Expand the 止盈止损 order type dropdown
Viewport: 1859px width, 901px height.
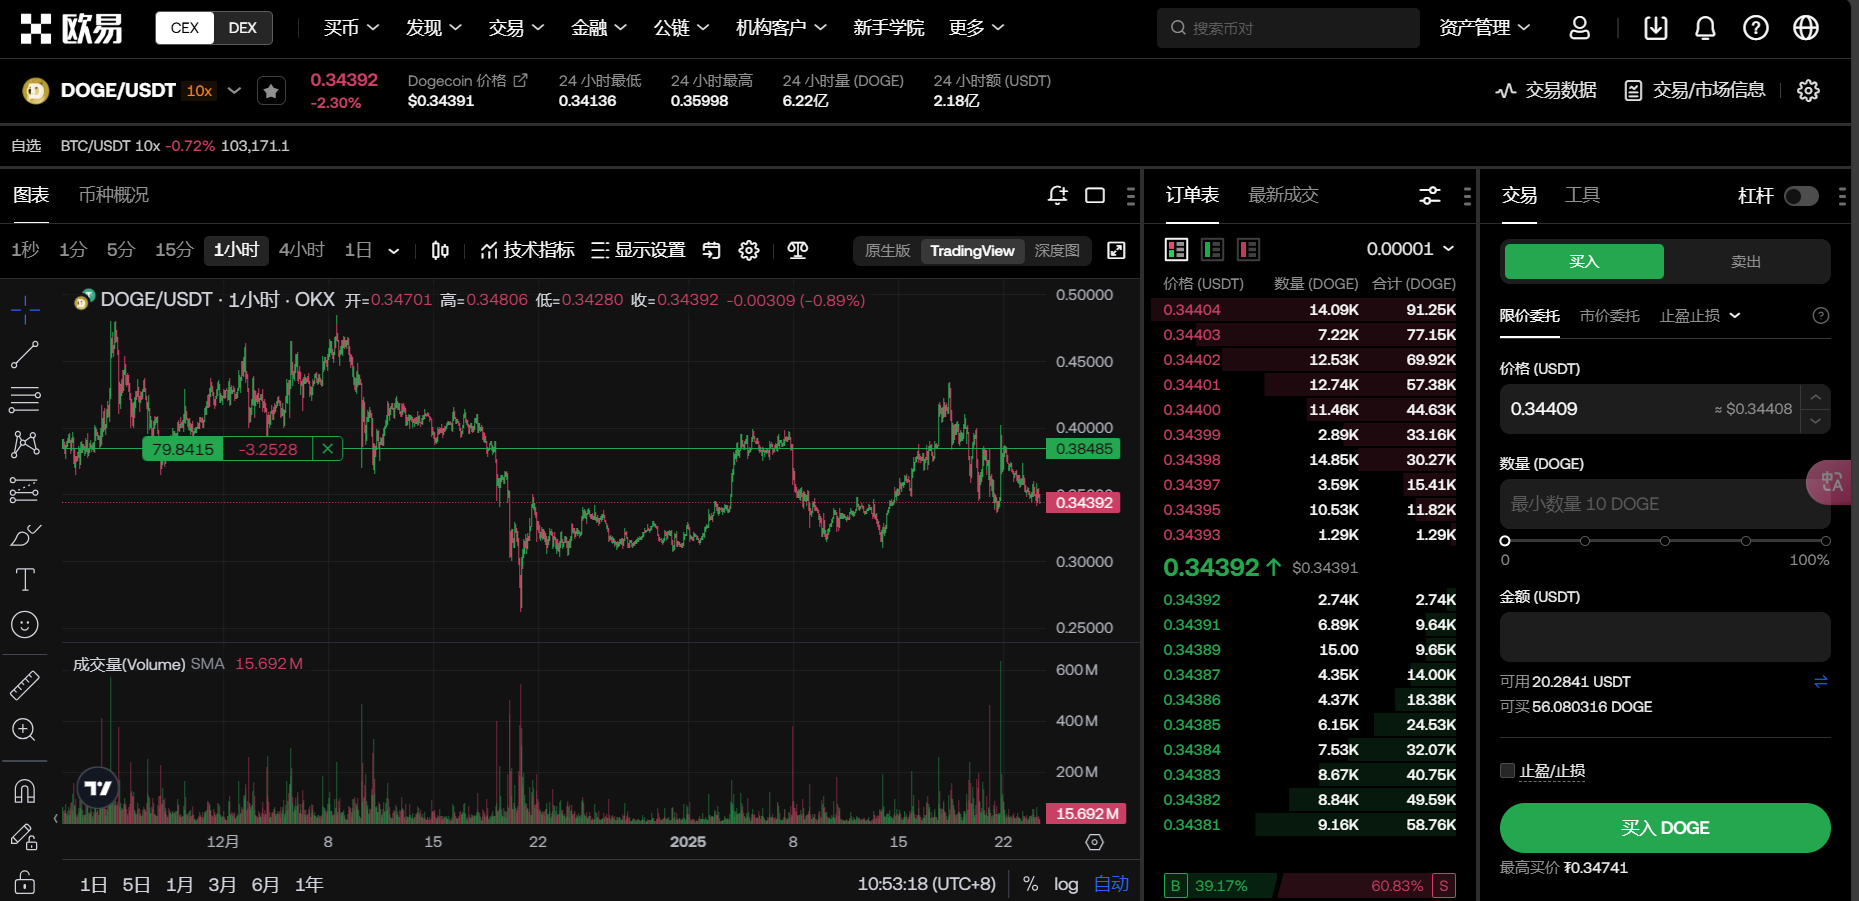1700,316
